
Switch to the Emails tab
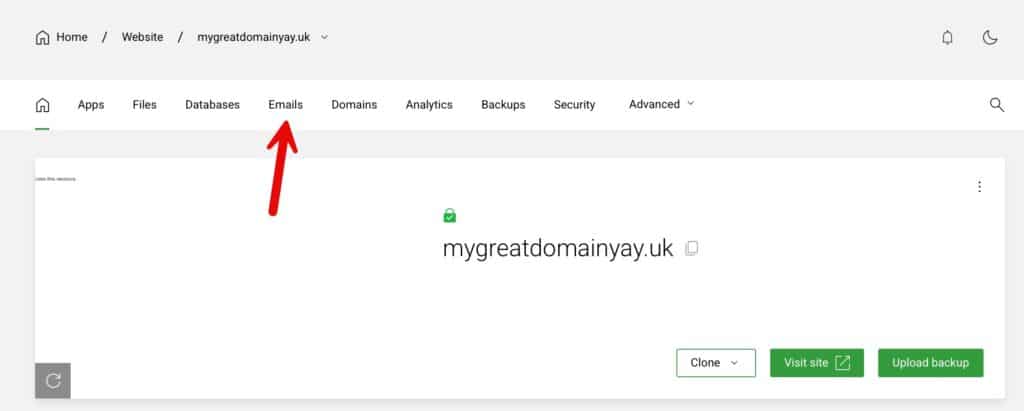click(285, 105)
